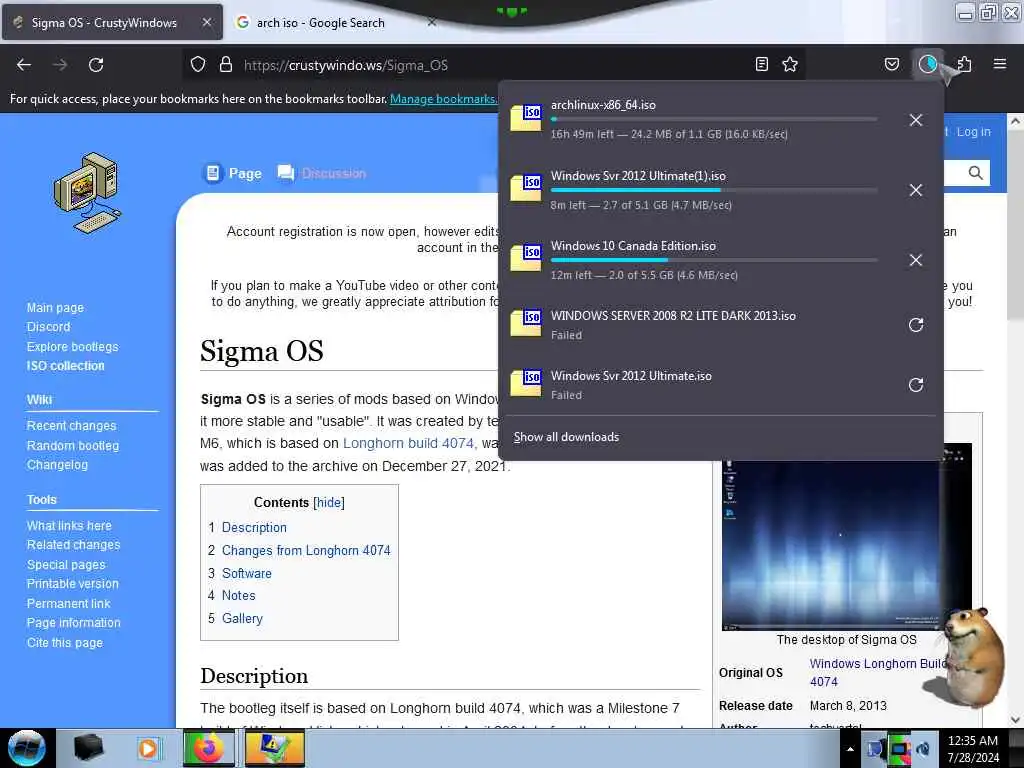The height and width of the screenshot is (768, 1024).
Task: Open Special pages link
Action: tap(66, 565)
